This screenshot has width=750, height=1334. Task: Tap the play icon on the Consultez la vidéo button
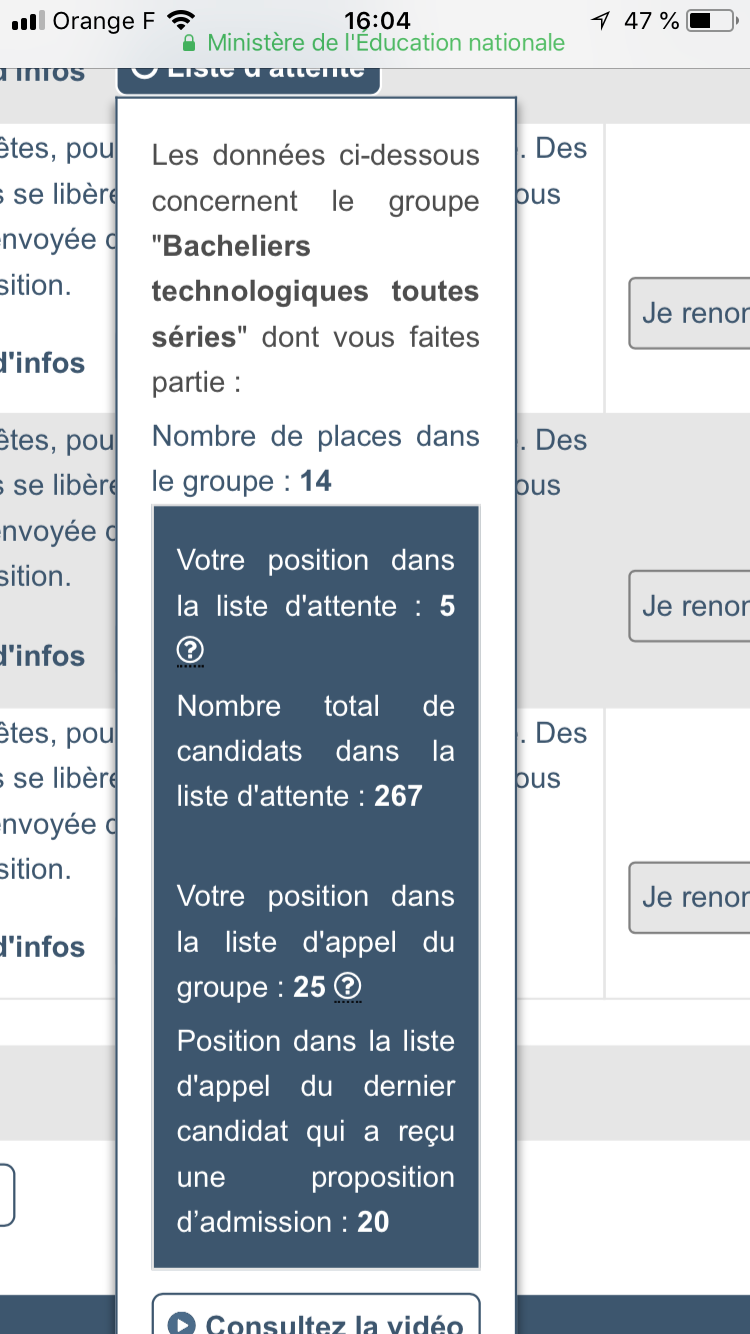[x=182, y=1324]
